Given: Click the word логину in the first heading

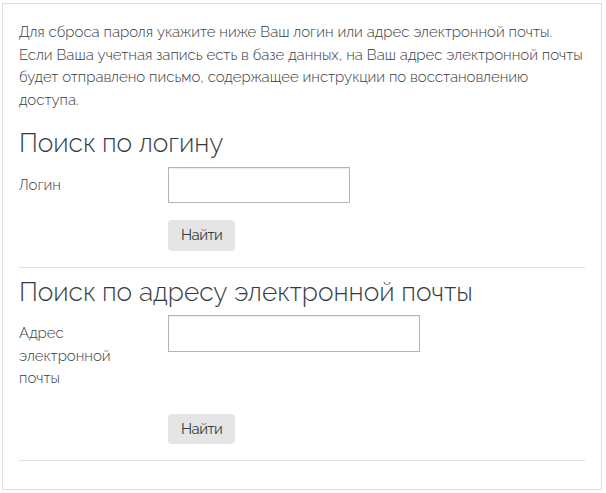Looking at the screenshot, I should pyautogui.click(x=181, y=144).
